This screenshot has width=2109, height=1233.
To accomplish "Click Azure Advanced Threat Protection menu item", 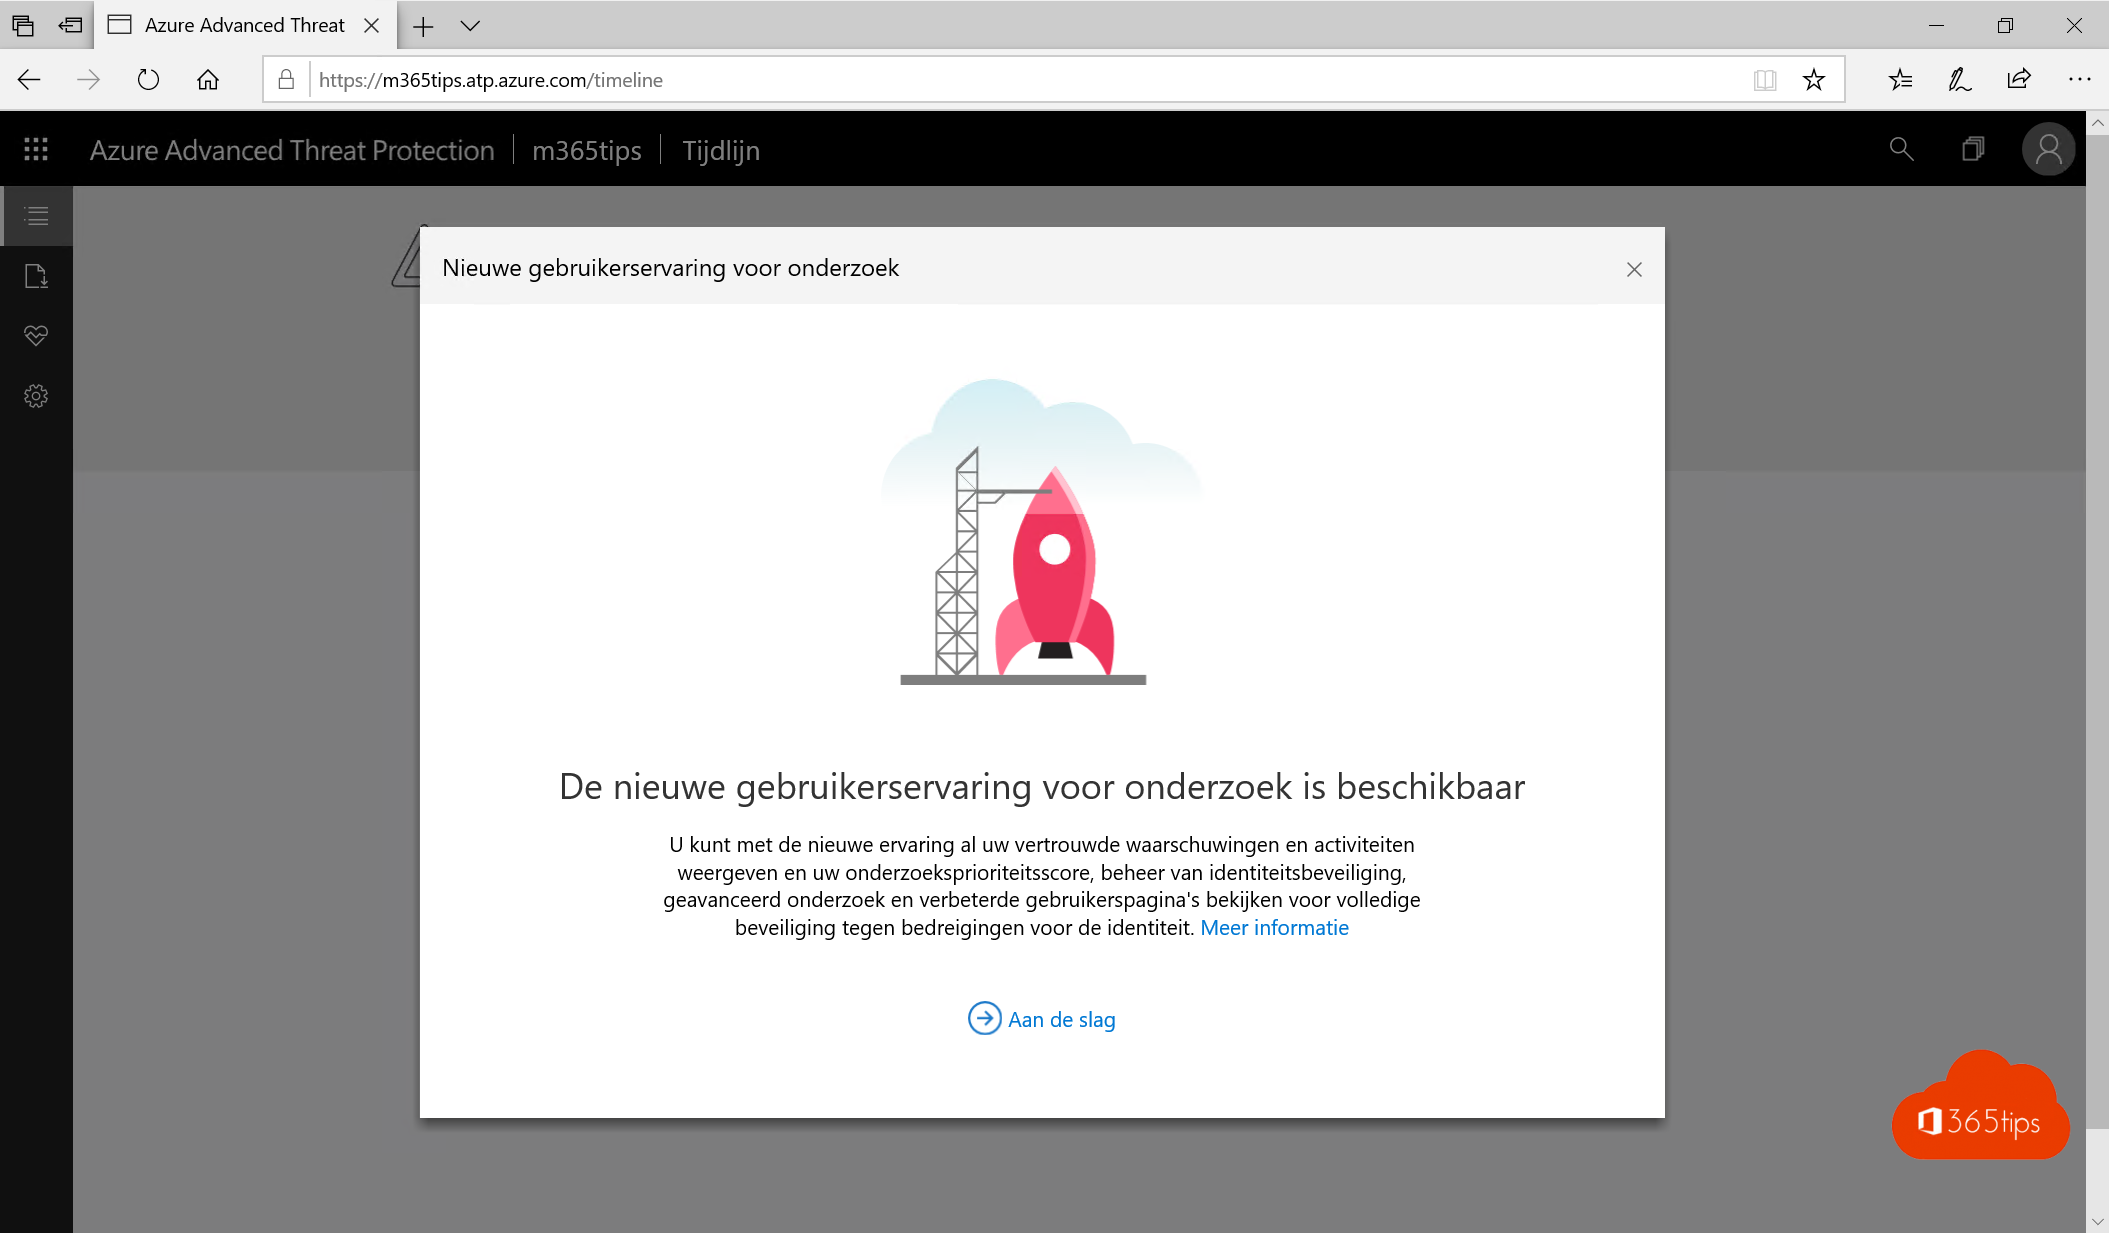I will click(x=294, y=150).
